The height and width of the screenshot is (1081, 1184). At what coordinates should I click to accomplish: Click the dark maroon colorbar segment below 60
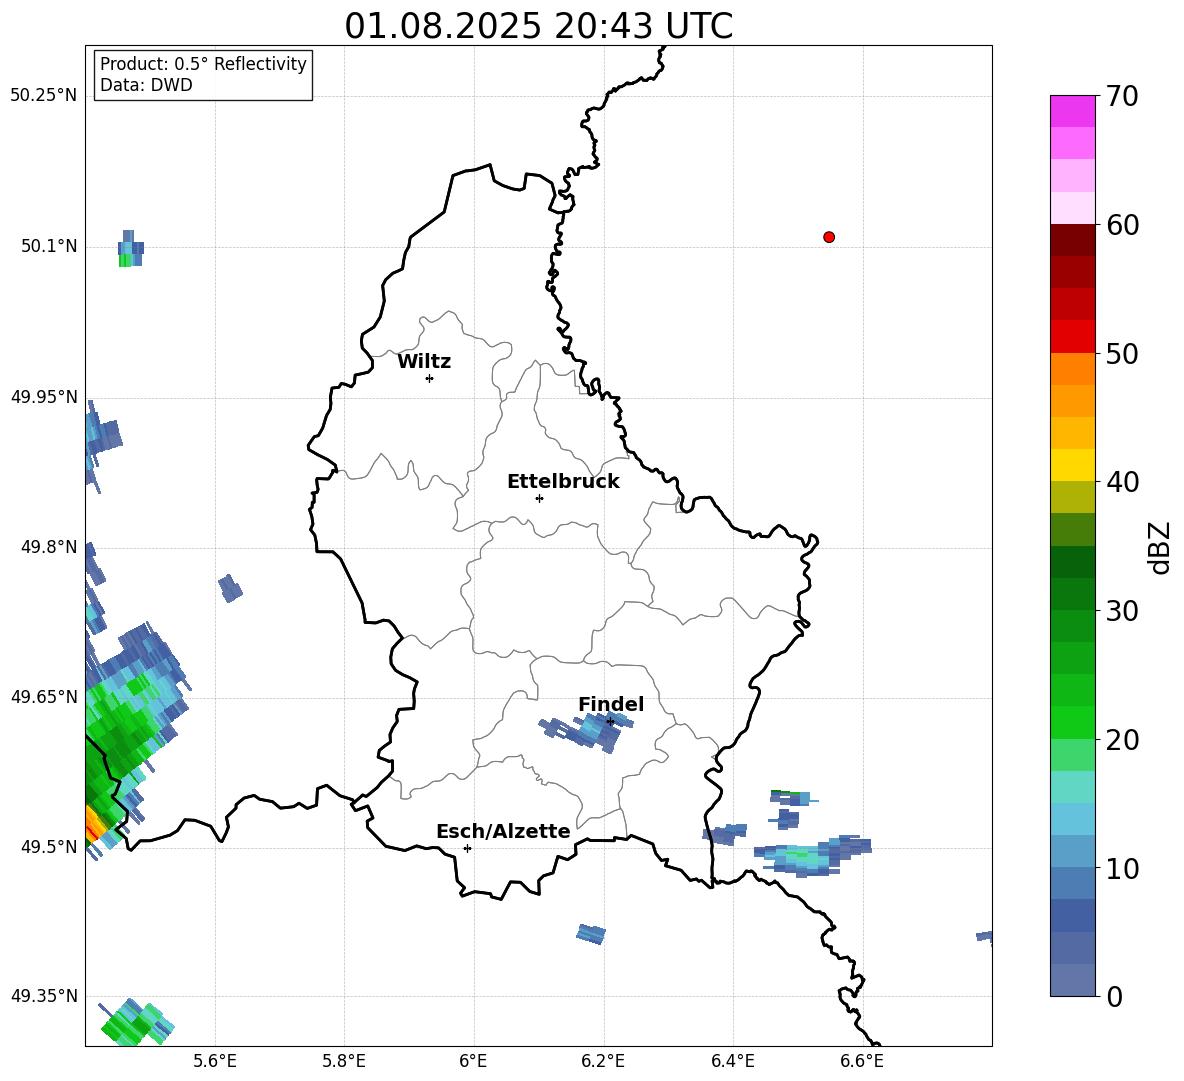[1073, 240]
